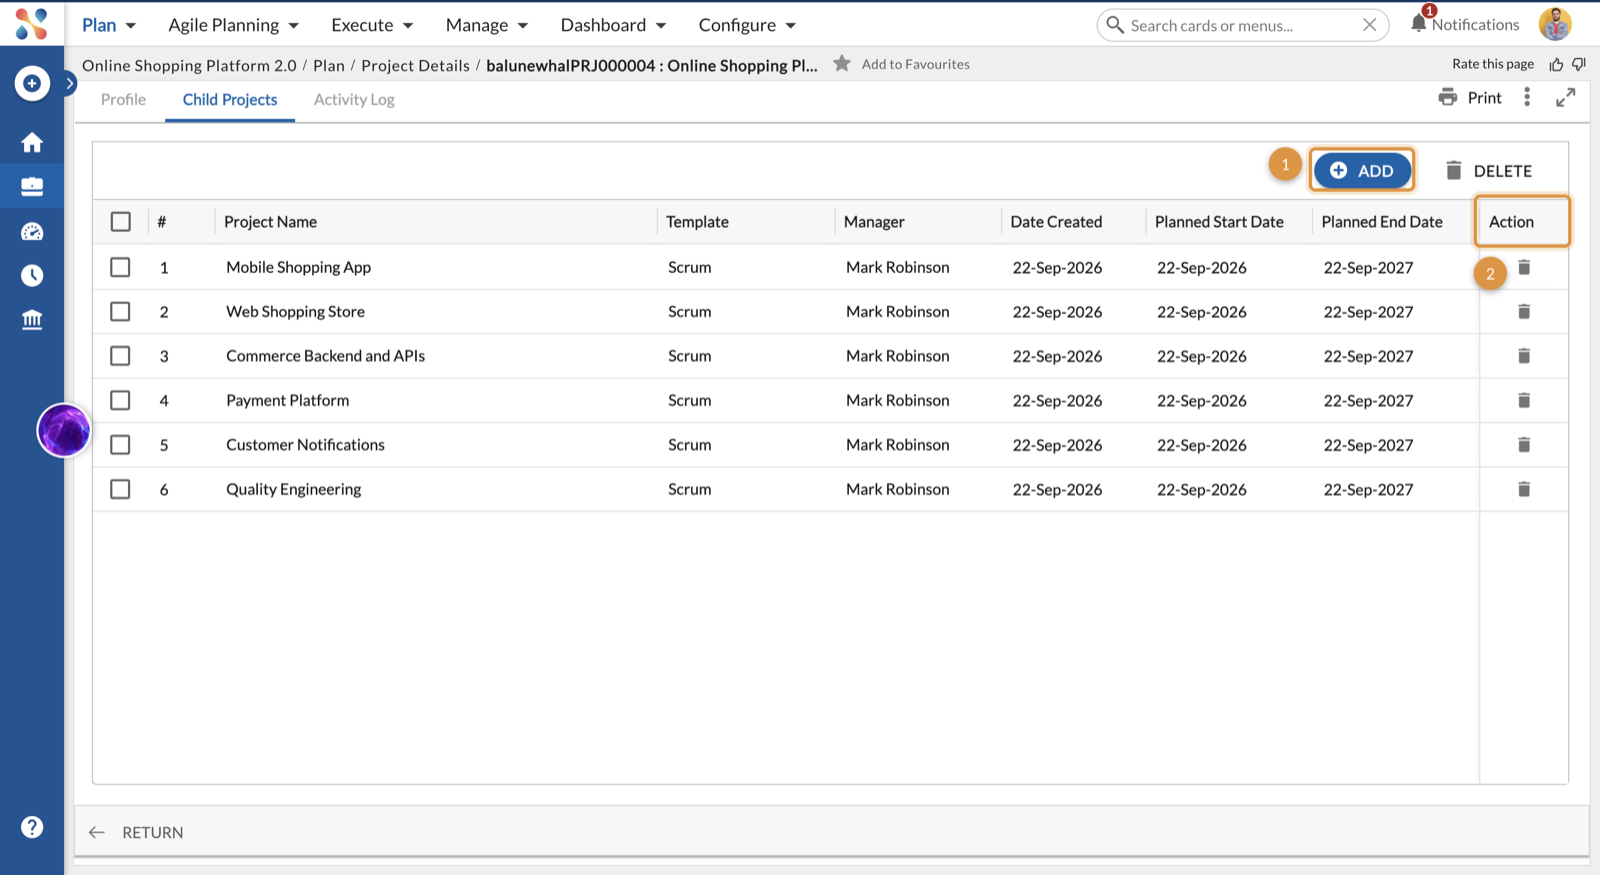Star this page as favourite
The height and width of the screenshot is (875, 1600).
pos(842,63)
